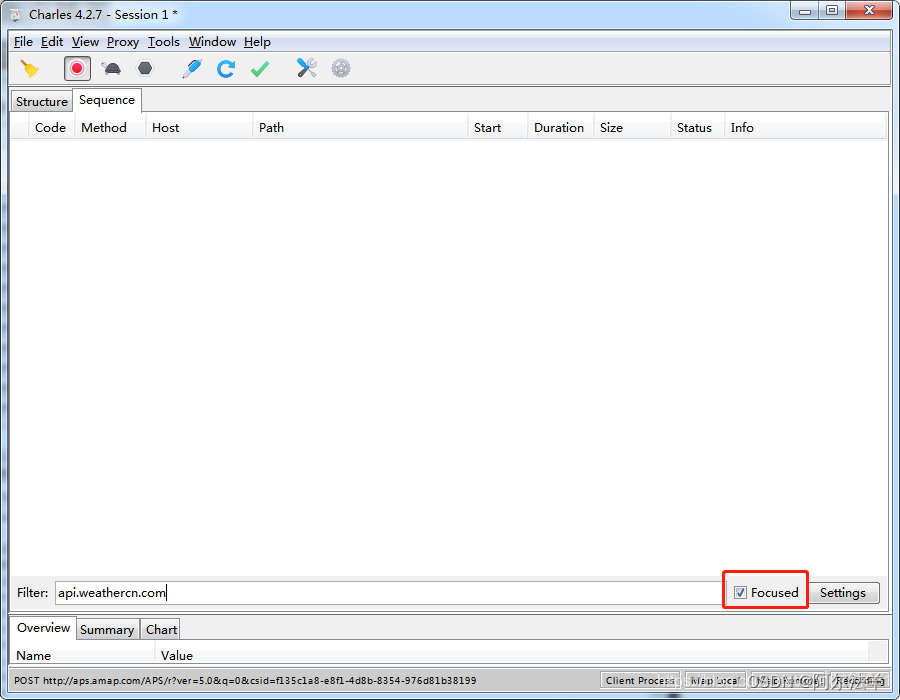Viewport: 900px width, 700px height.
Task: Open the Edit menu
Action: [x=52, y=42]
